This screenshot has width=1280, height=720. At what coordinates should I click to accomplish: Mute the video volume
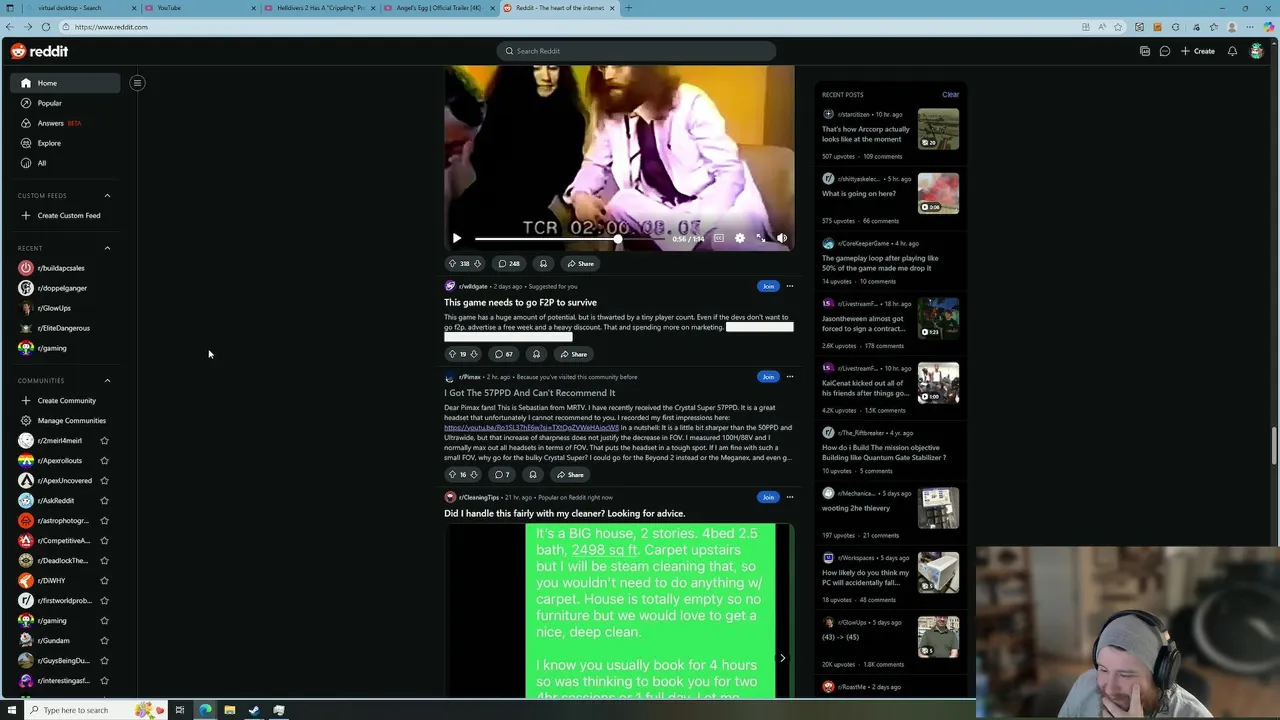click(781, 238)
